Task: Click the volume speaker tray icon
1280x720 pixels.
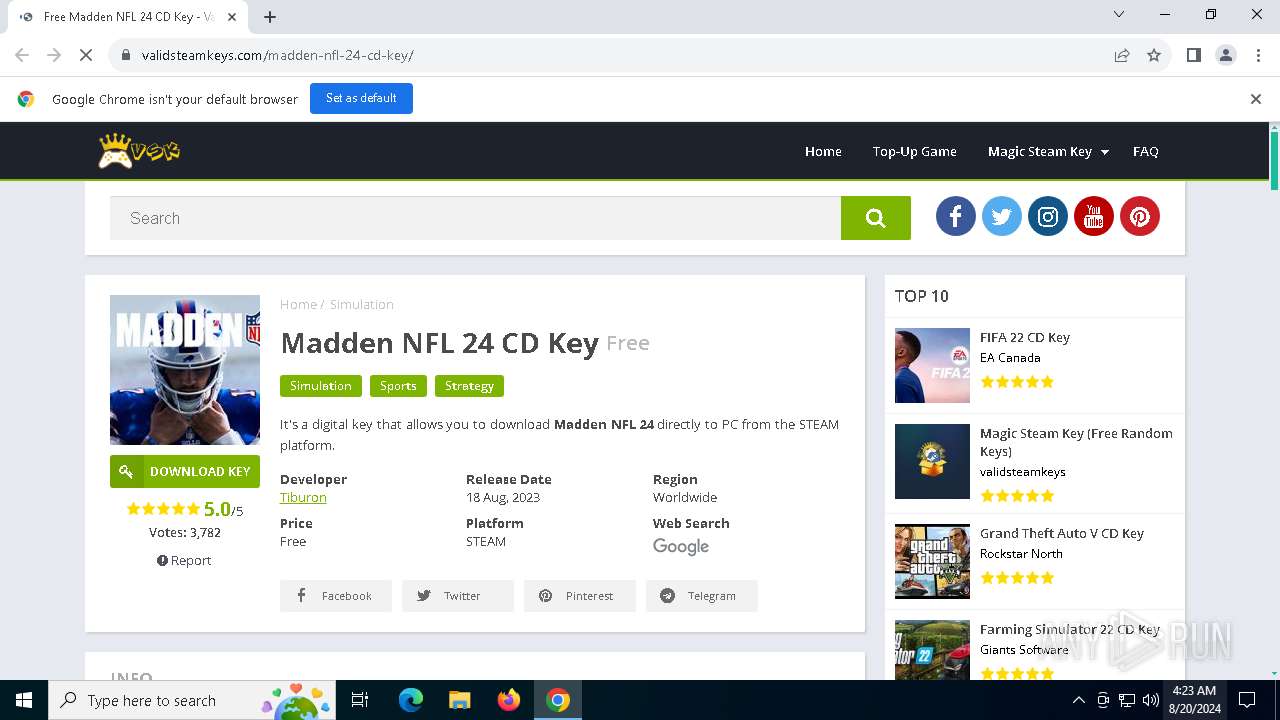Action: click(x=1151, y=700)
